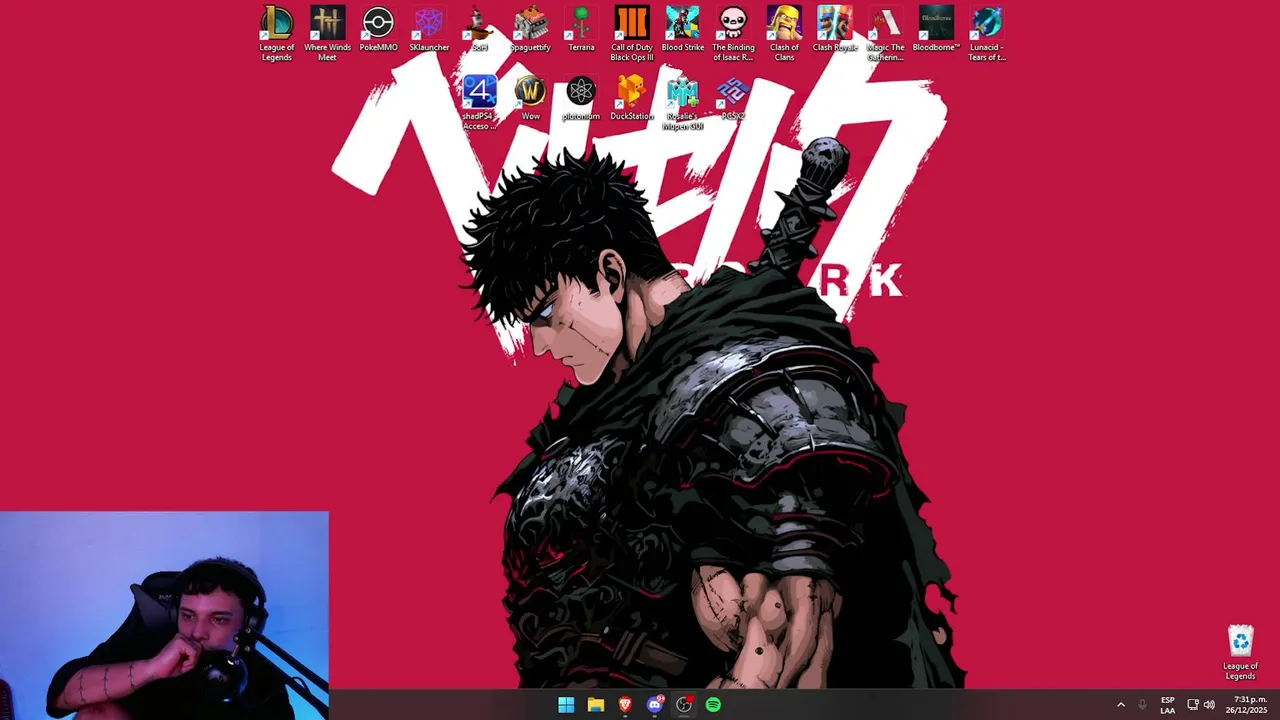The image size is (1280, 720).
Task: Open the DuckStation shortcut
Action: click(x=632, y=98)
